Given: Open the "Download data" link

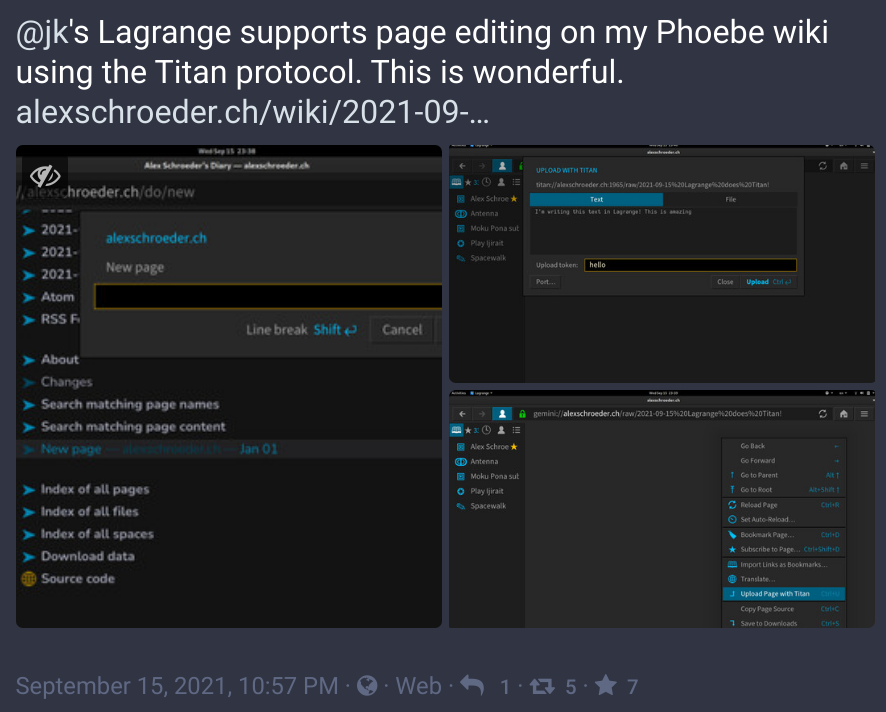Looking at the screenshot, I should pos(88,556).
